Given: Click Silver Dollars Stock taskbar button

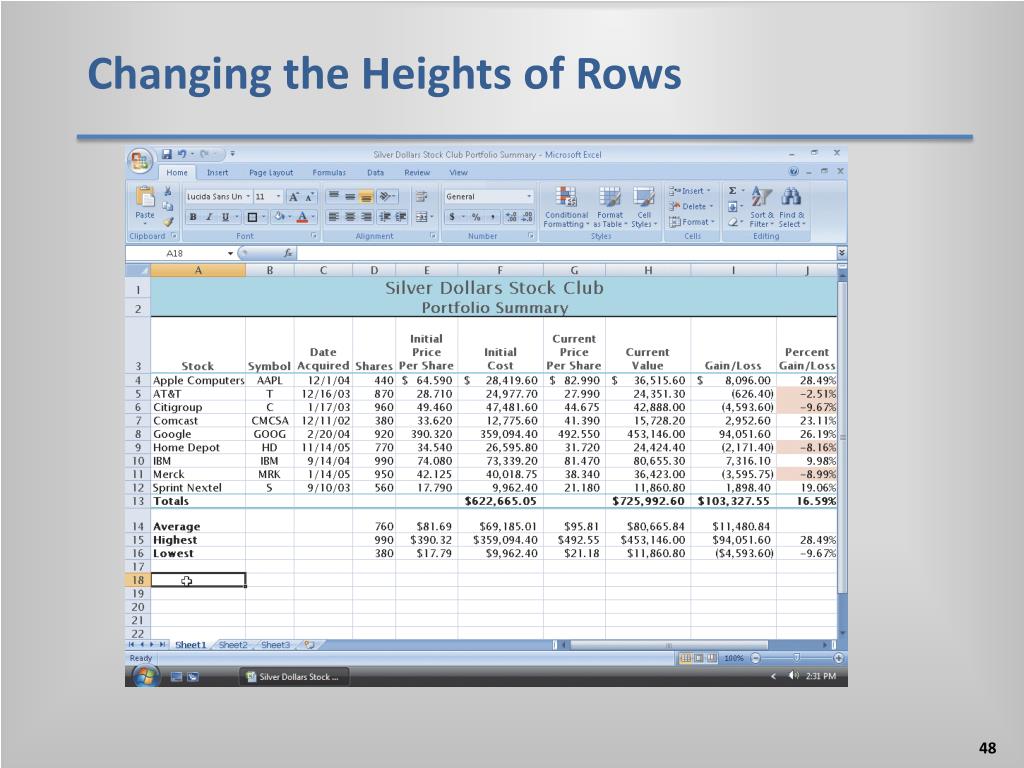Looking at the screenshot, I should tap(294, 677).
